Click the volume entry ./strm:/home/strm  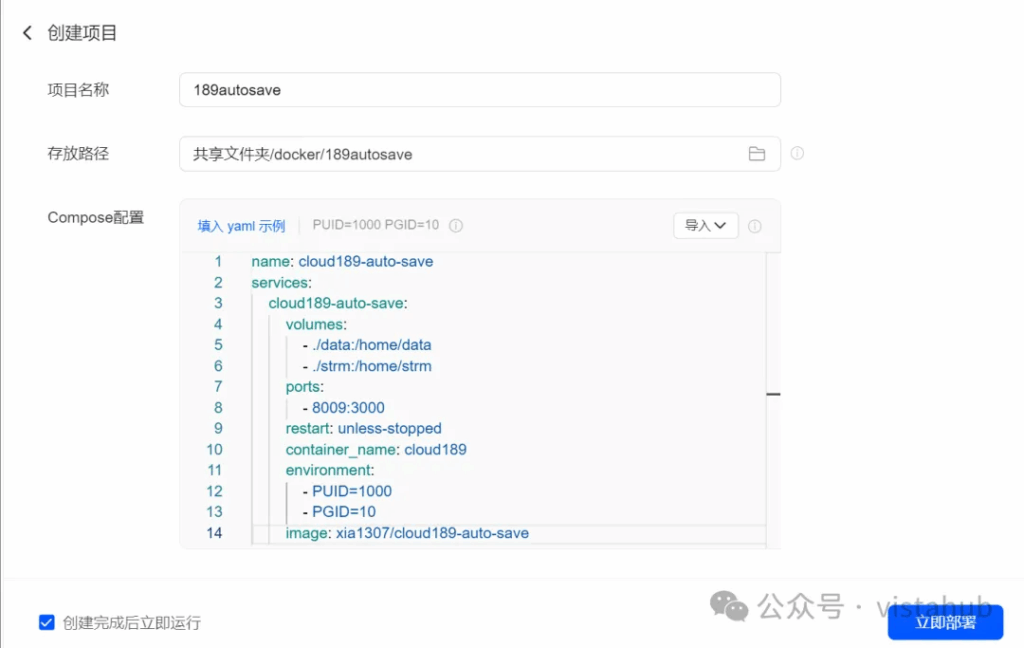point(372,366)
